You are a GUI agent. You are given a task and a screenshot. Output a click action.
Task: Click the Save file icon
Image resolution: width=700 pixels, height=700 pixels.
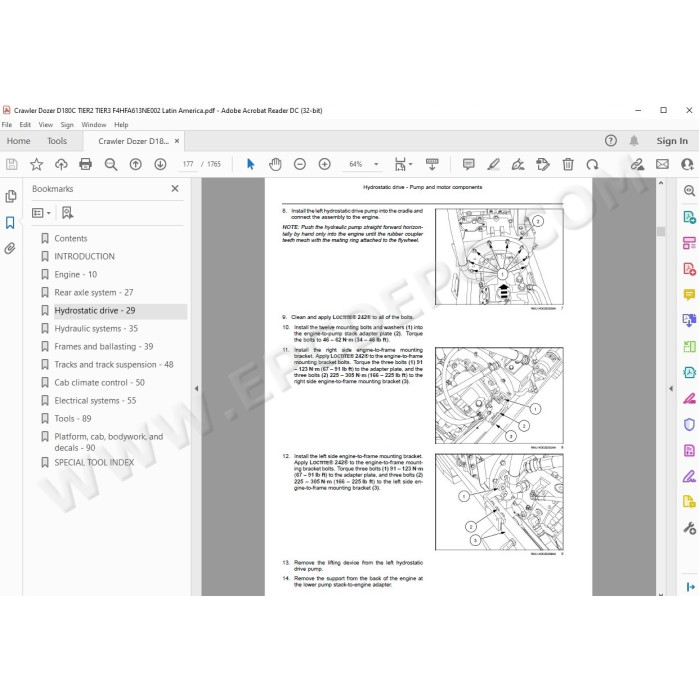tap(12, 164)
